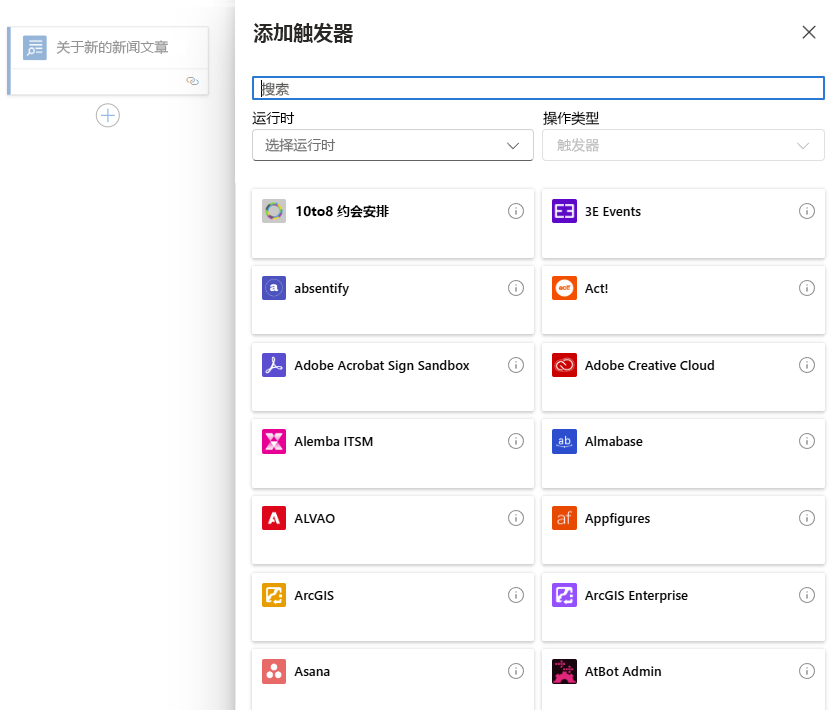Select the 关于新的新闻文章 trigger card
The image size is (840, 710).
[x=108, y=61]
